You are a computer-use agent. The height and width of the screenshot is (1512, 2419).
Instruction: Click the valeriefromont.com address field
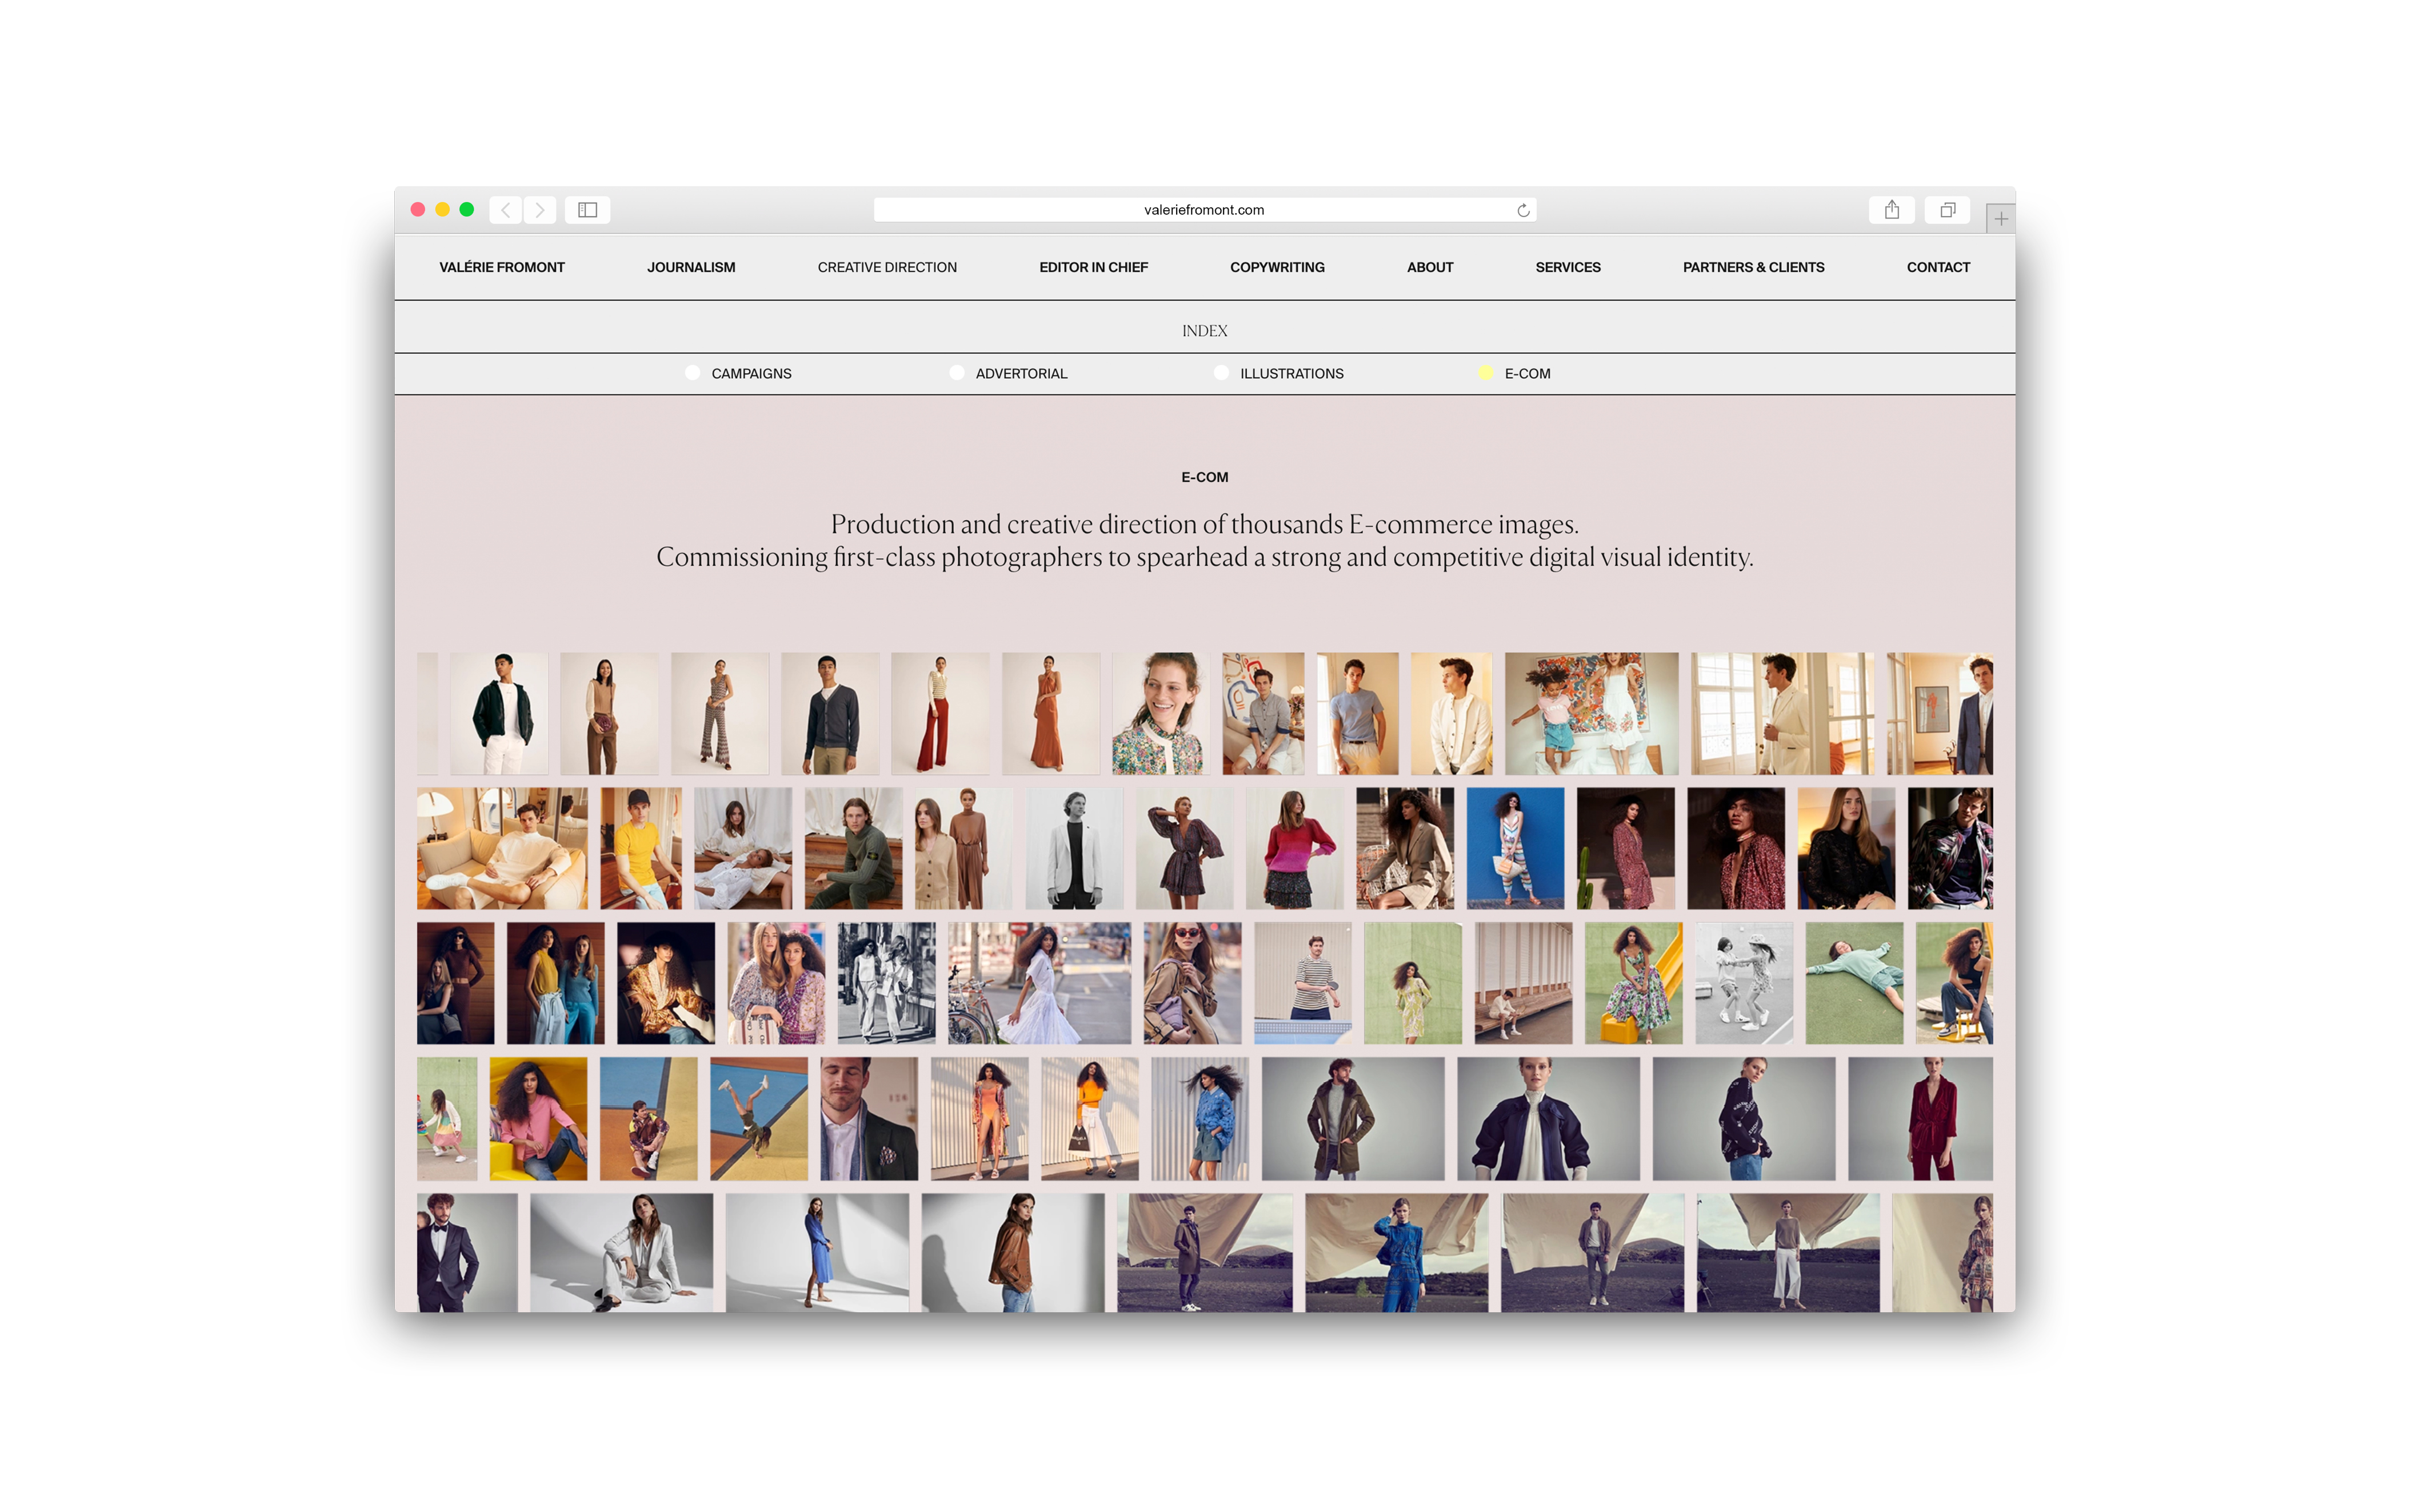point(1203,210)
